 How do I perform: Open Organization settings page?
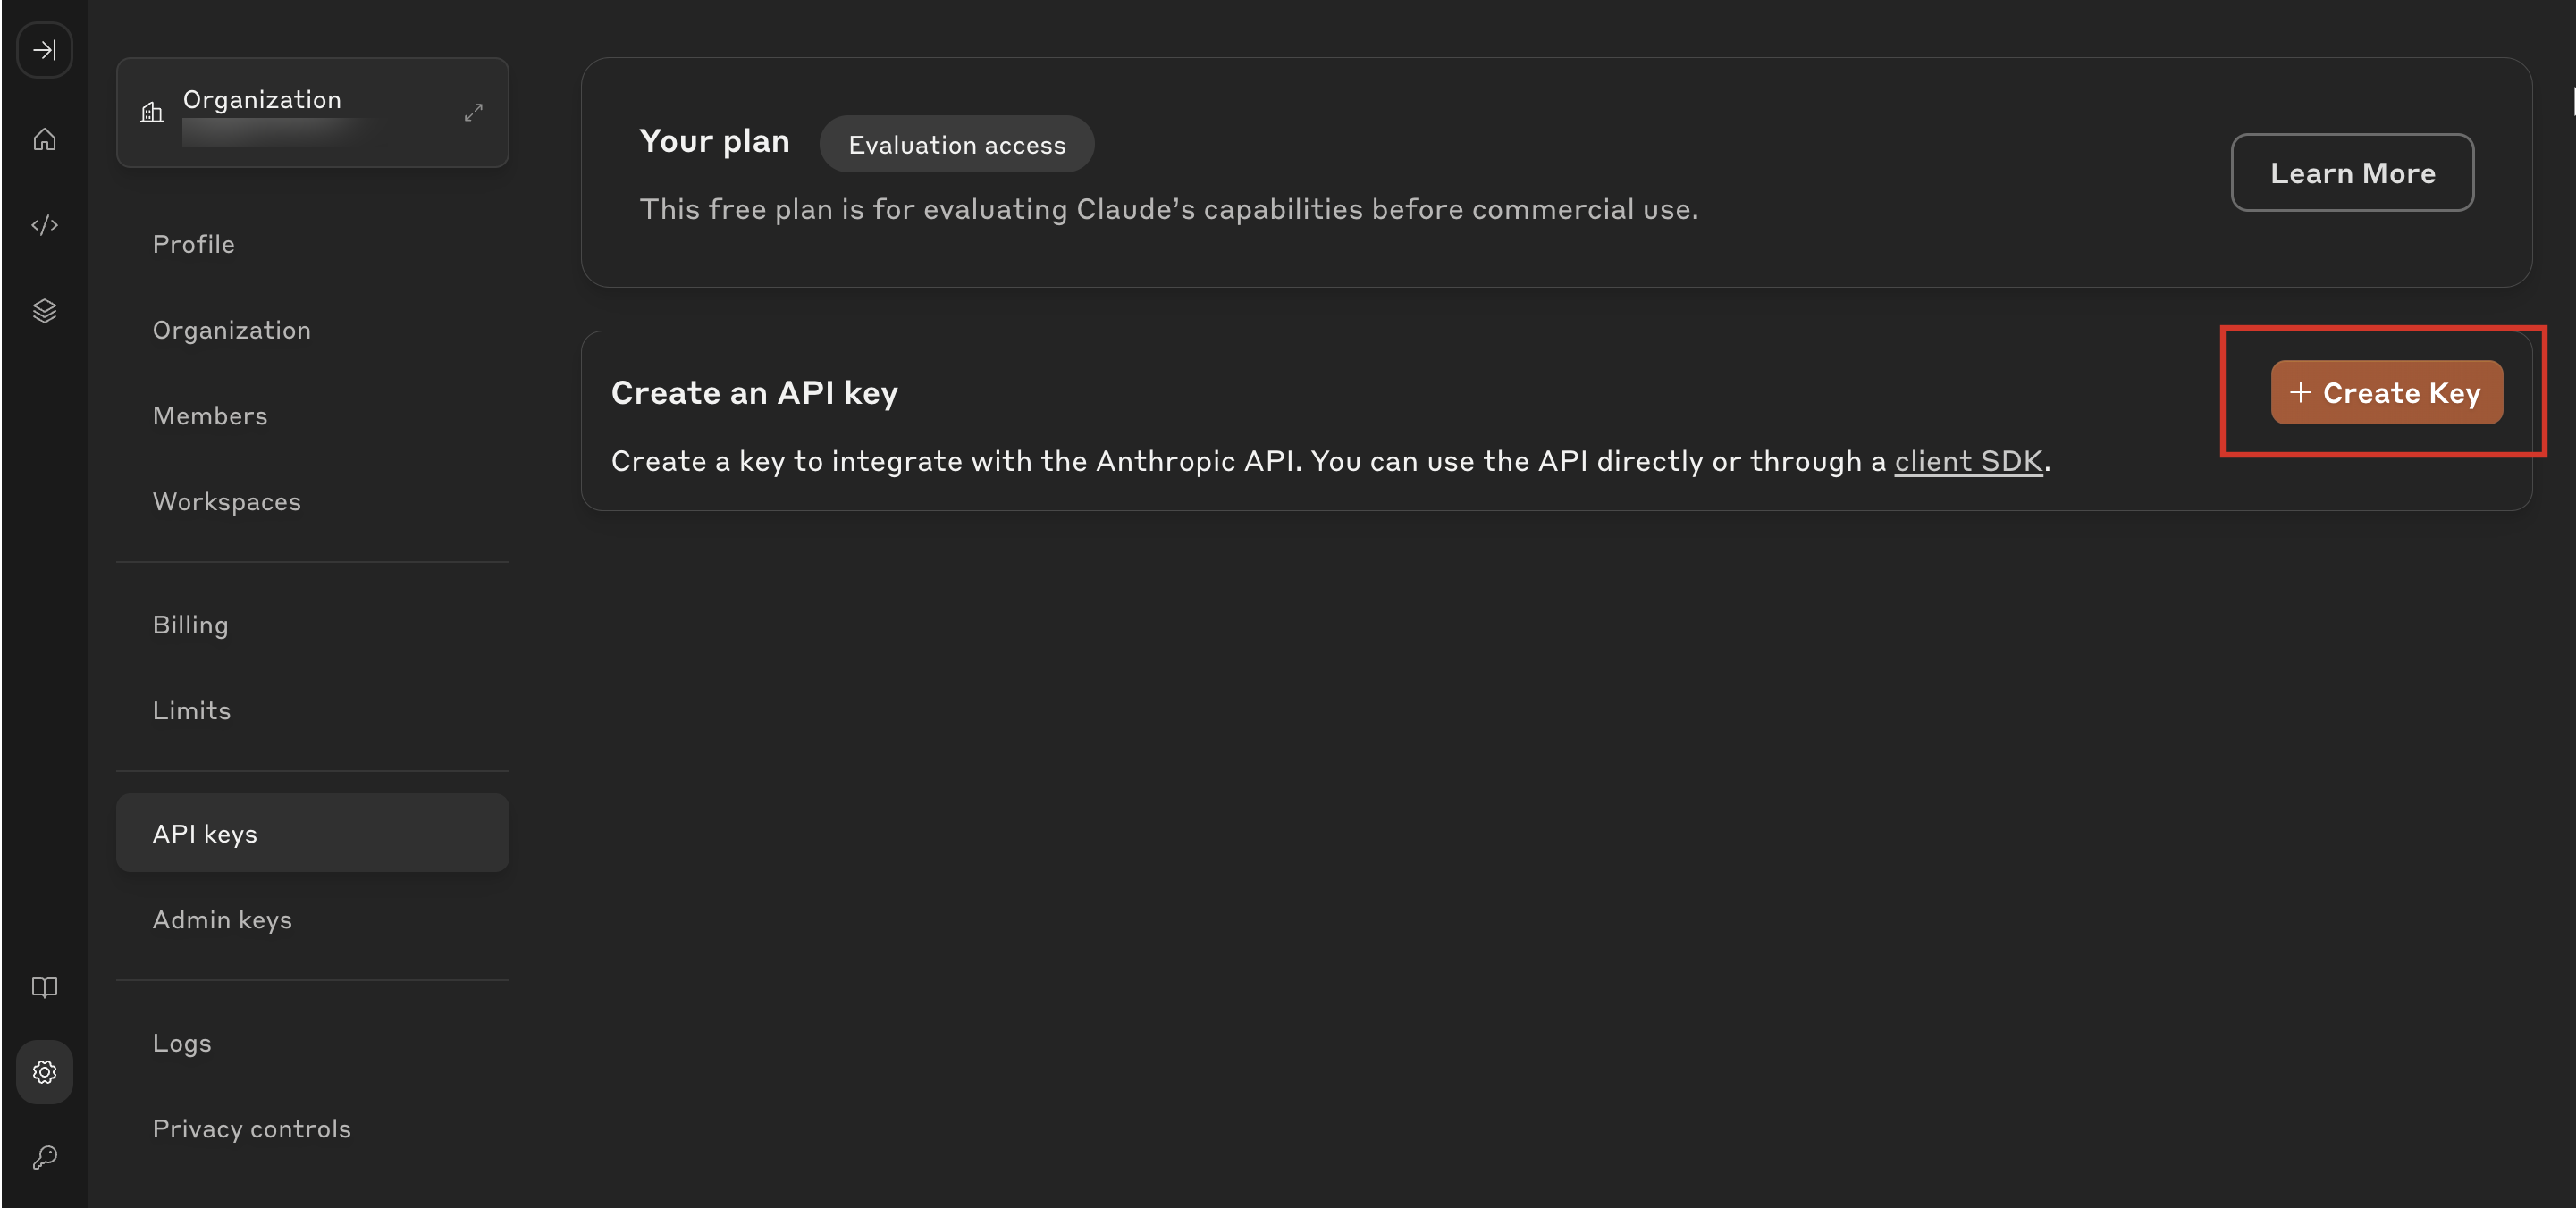[x=231, y=330]
